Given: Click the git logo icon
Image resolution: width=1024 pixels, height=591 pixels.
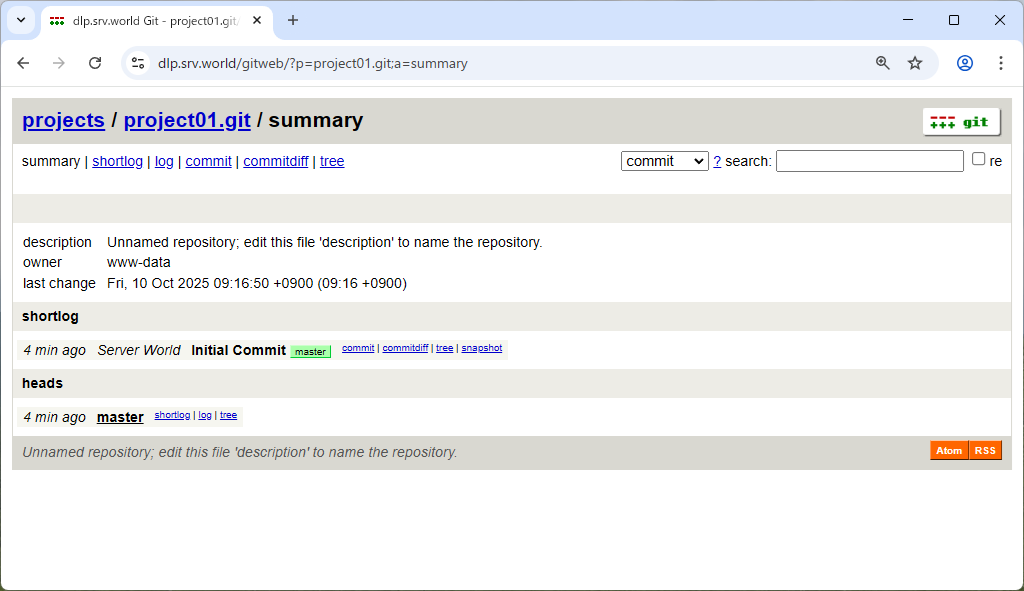Looking at the screenshot, I should pos(960,122).
